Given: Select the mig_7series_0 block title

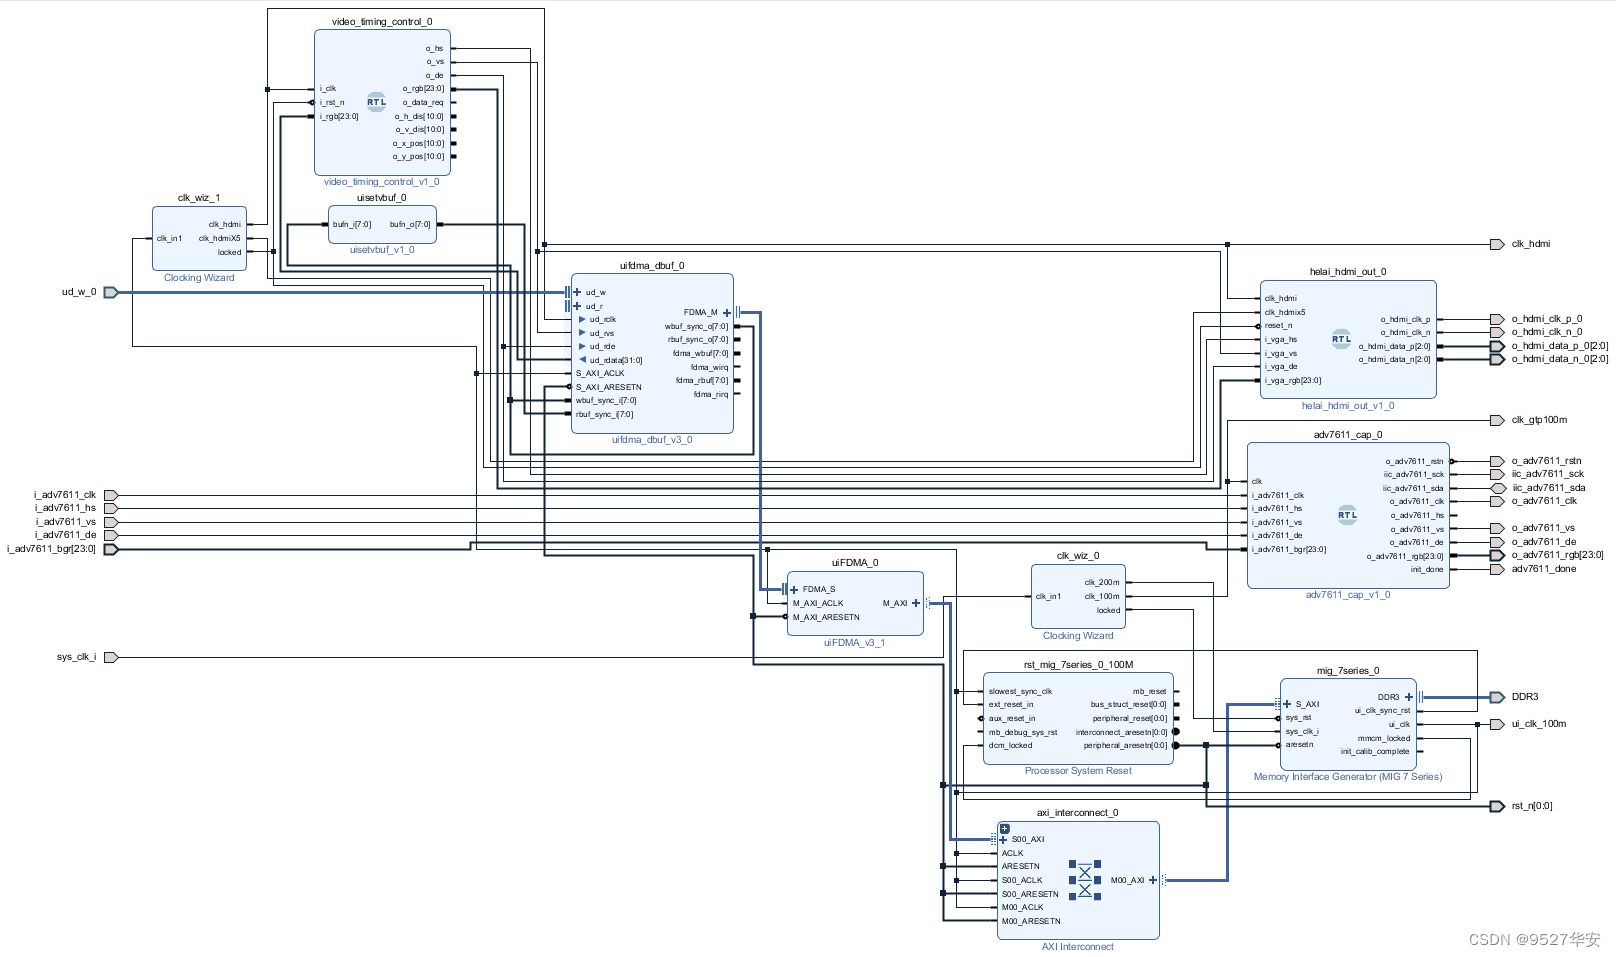Looking at the screenshot, I should 1348,671.
